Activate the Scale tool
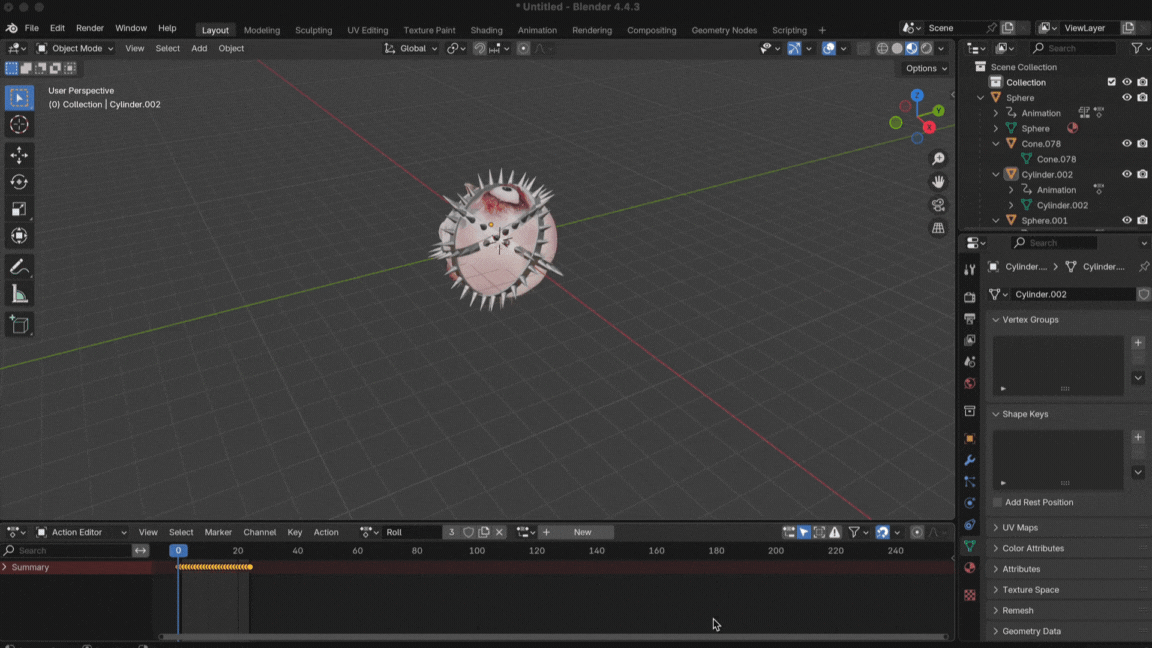Viewport: 1152px width, 648px height. [x=19, y=209]
